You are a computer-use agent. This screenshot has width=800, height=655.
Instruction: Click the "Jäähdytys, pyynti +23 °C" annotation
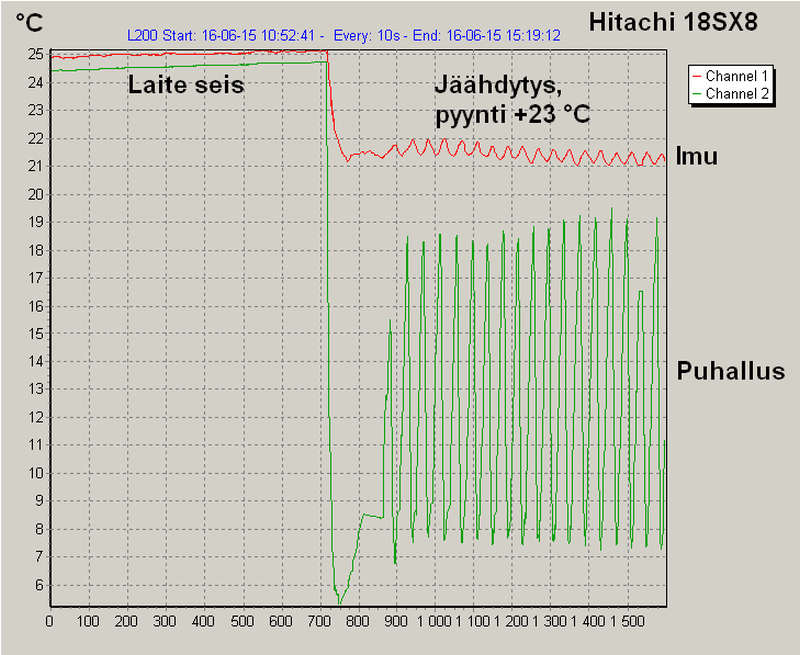tap(511, 101)
